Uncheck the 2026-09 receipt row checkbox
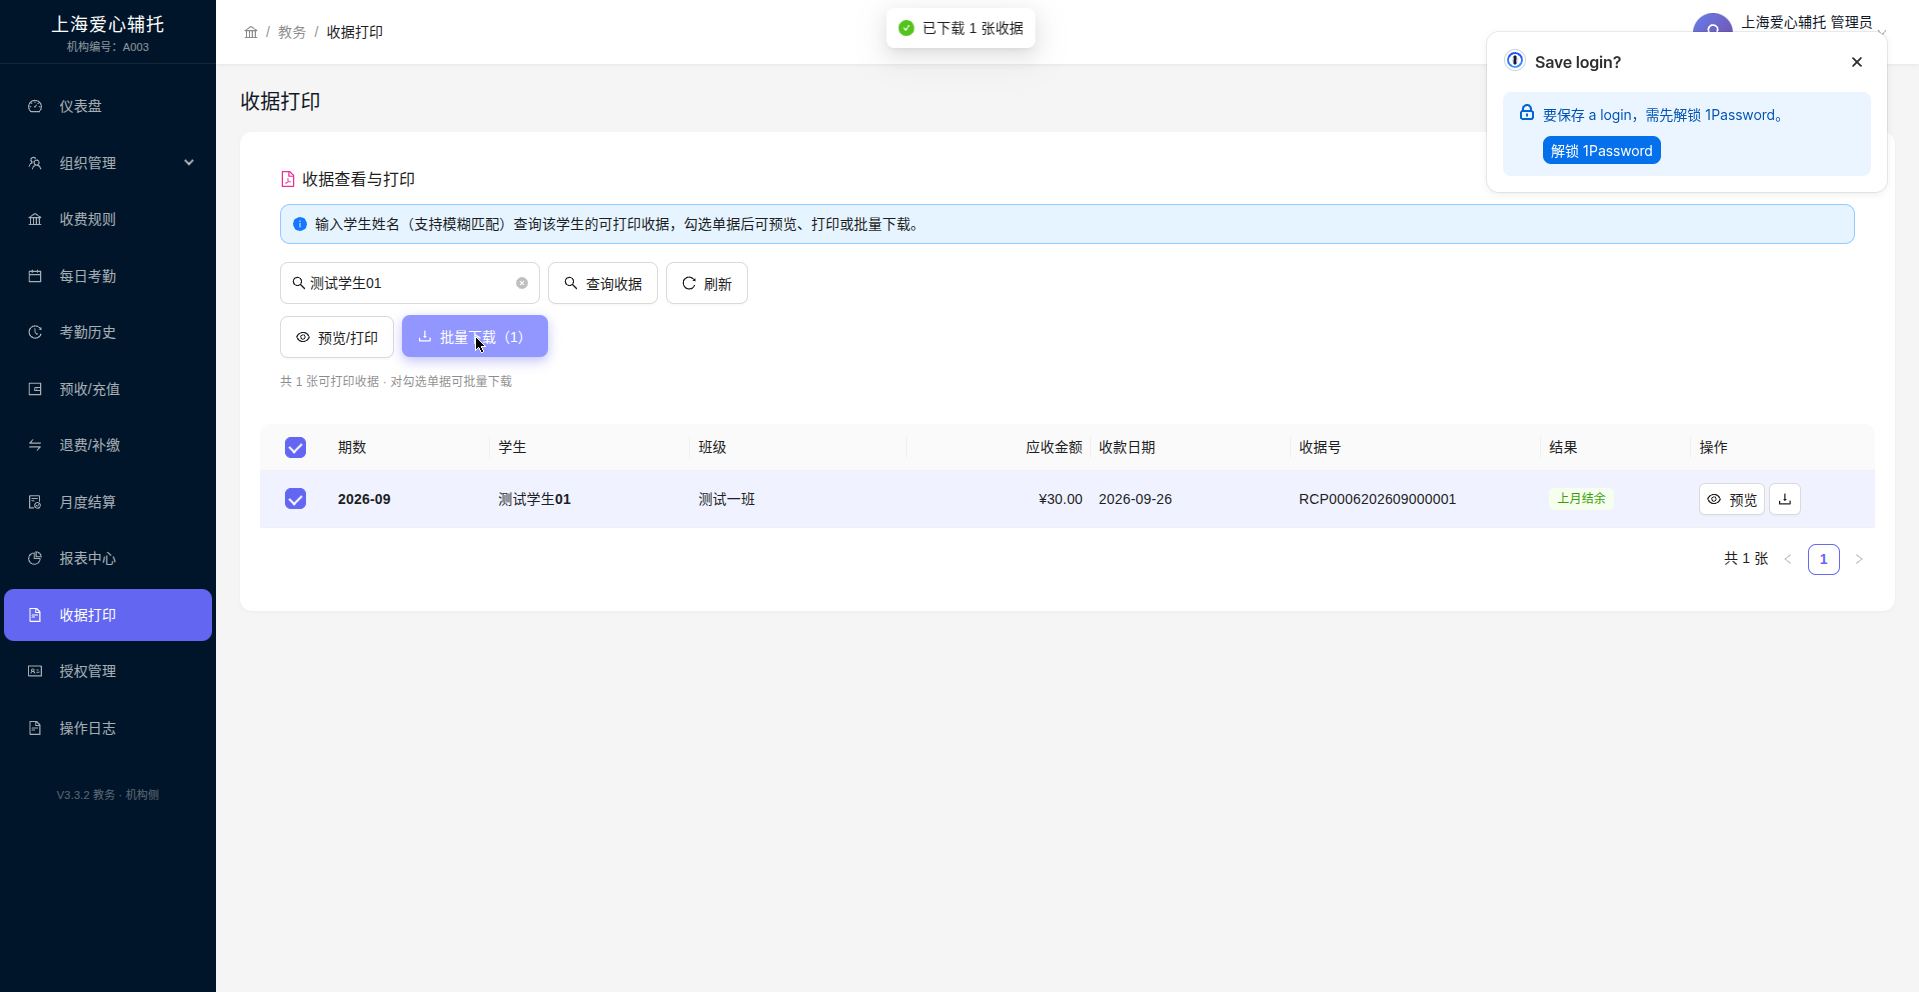Screen dimensions: 1919x992 pyautogui.click(x=295, y=498)
